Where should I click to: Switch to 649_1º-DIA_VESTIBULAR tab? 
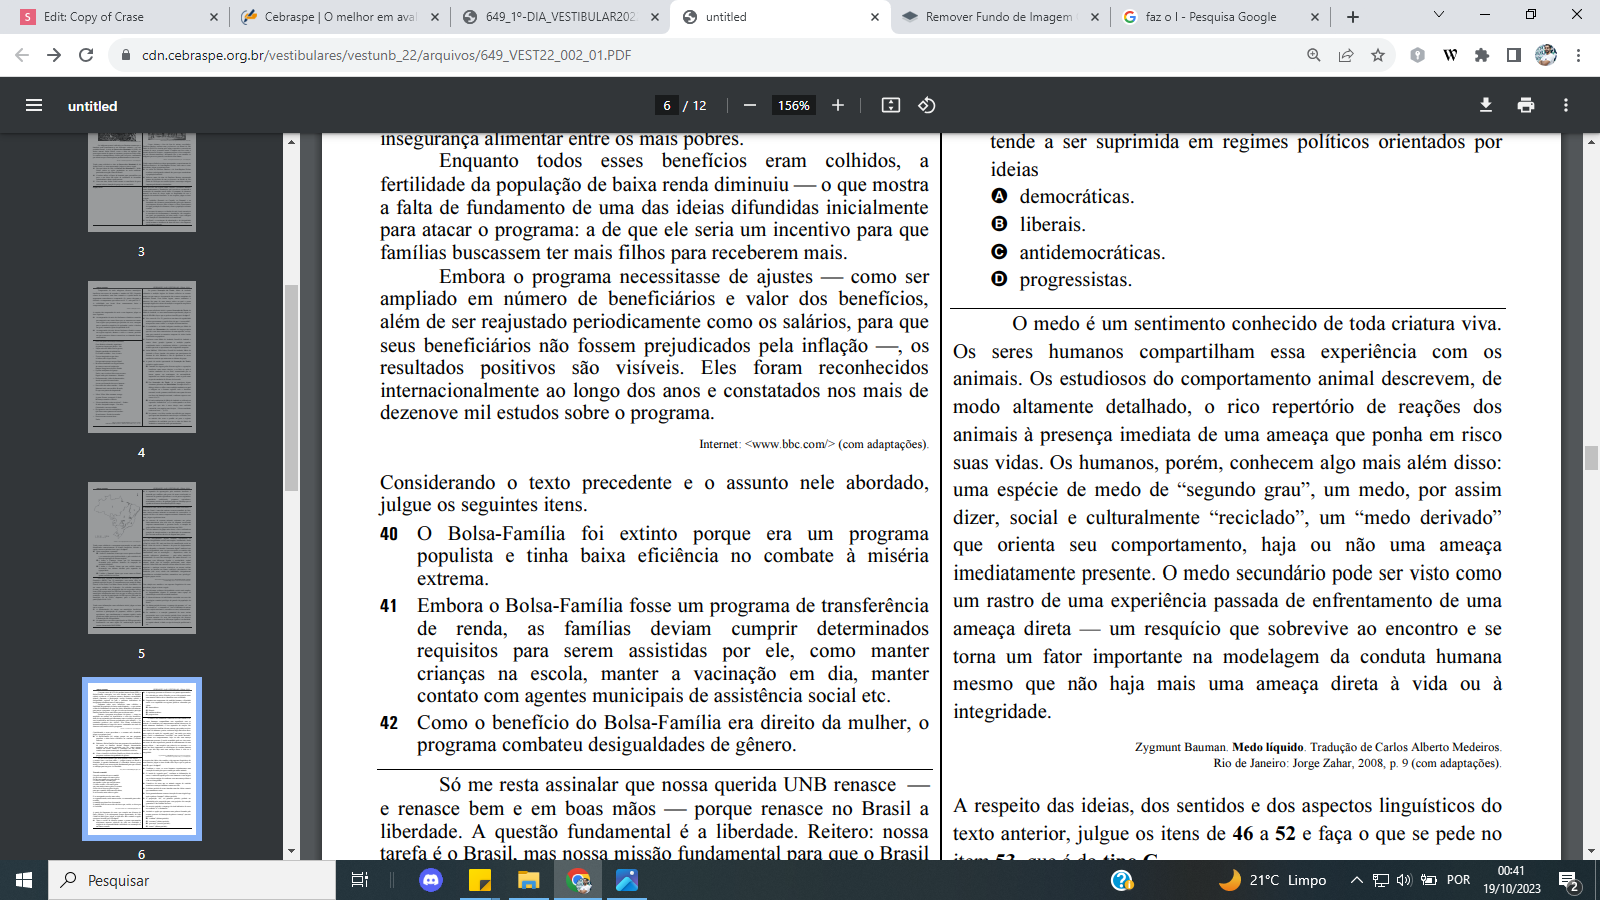tap(560, 17)
